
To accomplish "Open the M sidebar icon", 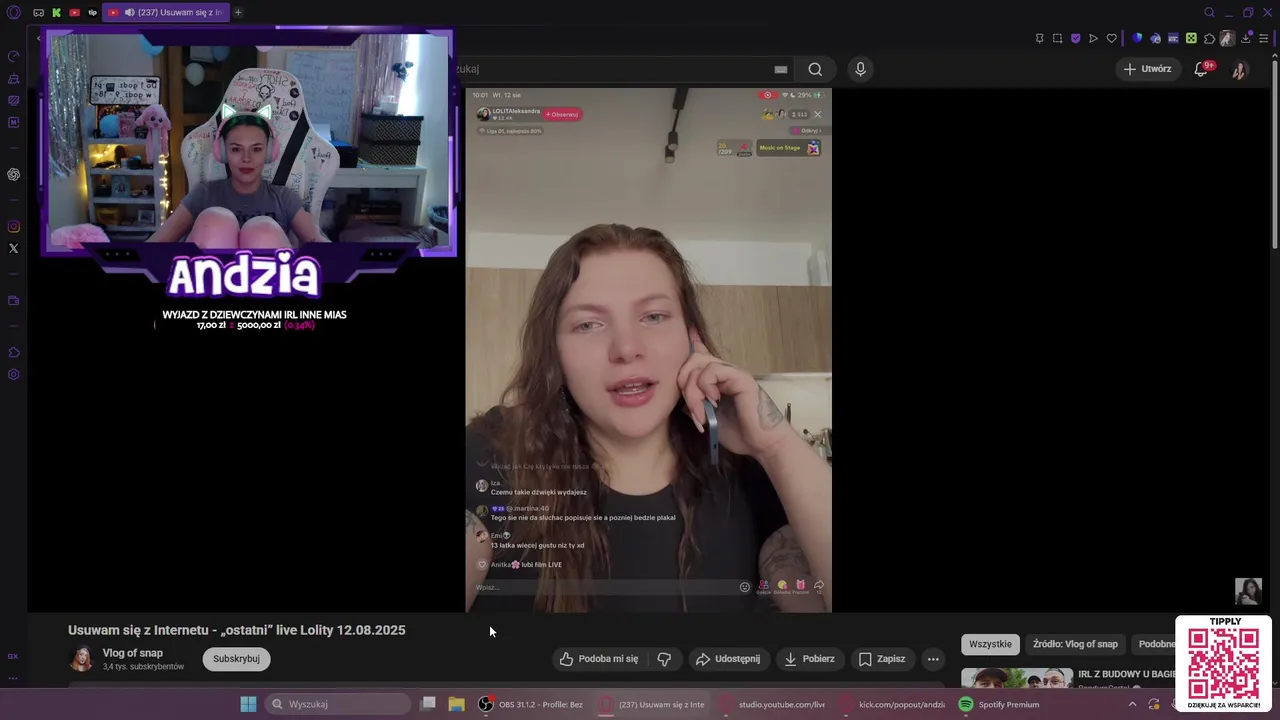I will click(13, 122).
